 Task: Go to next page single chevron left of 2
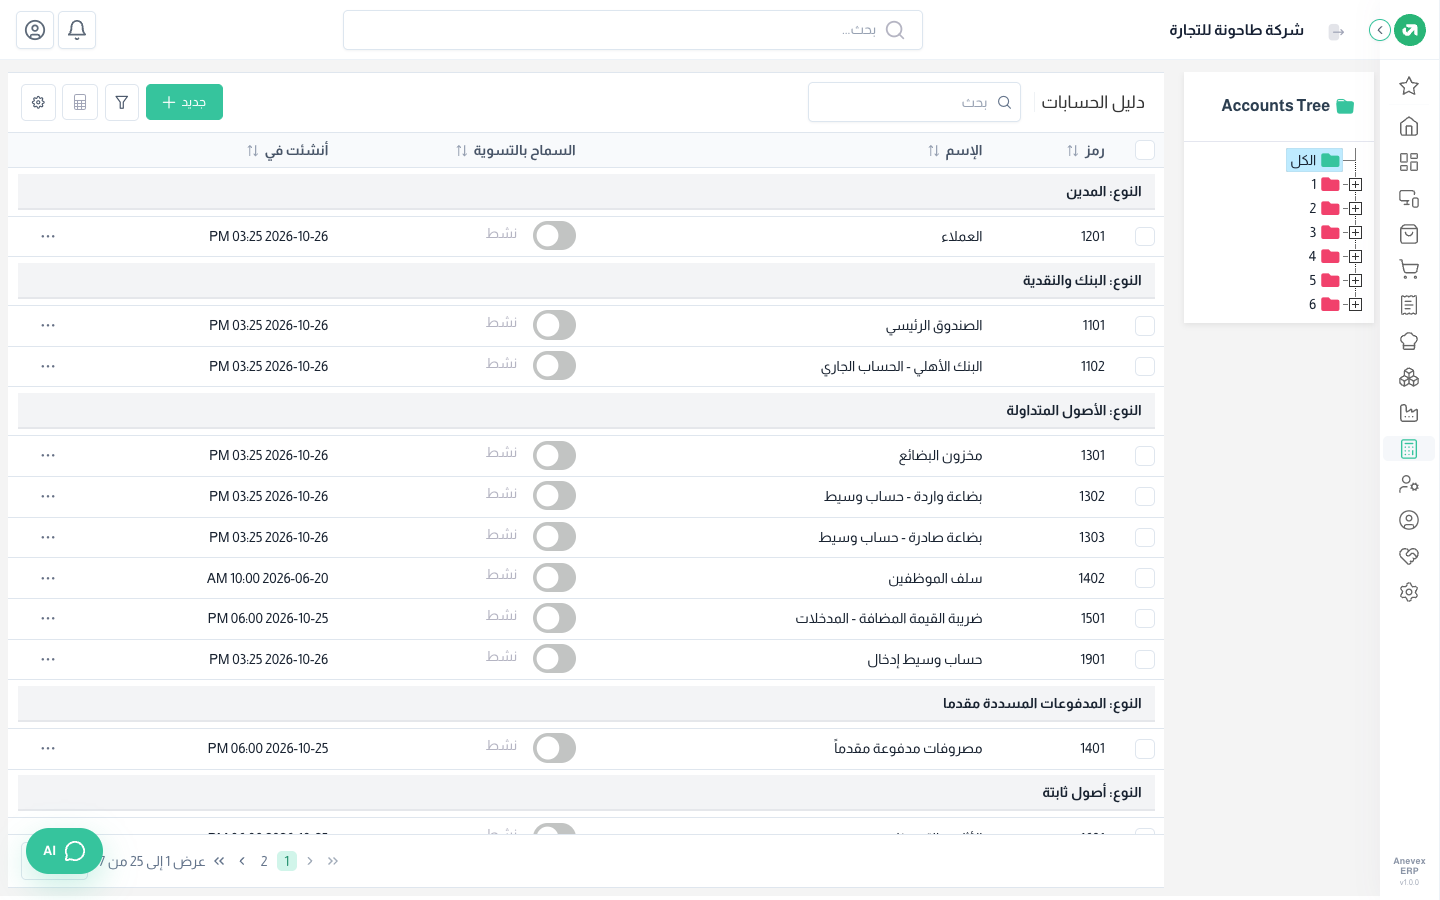[x=242, y=861]
